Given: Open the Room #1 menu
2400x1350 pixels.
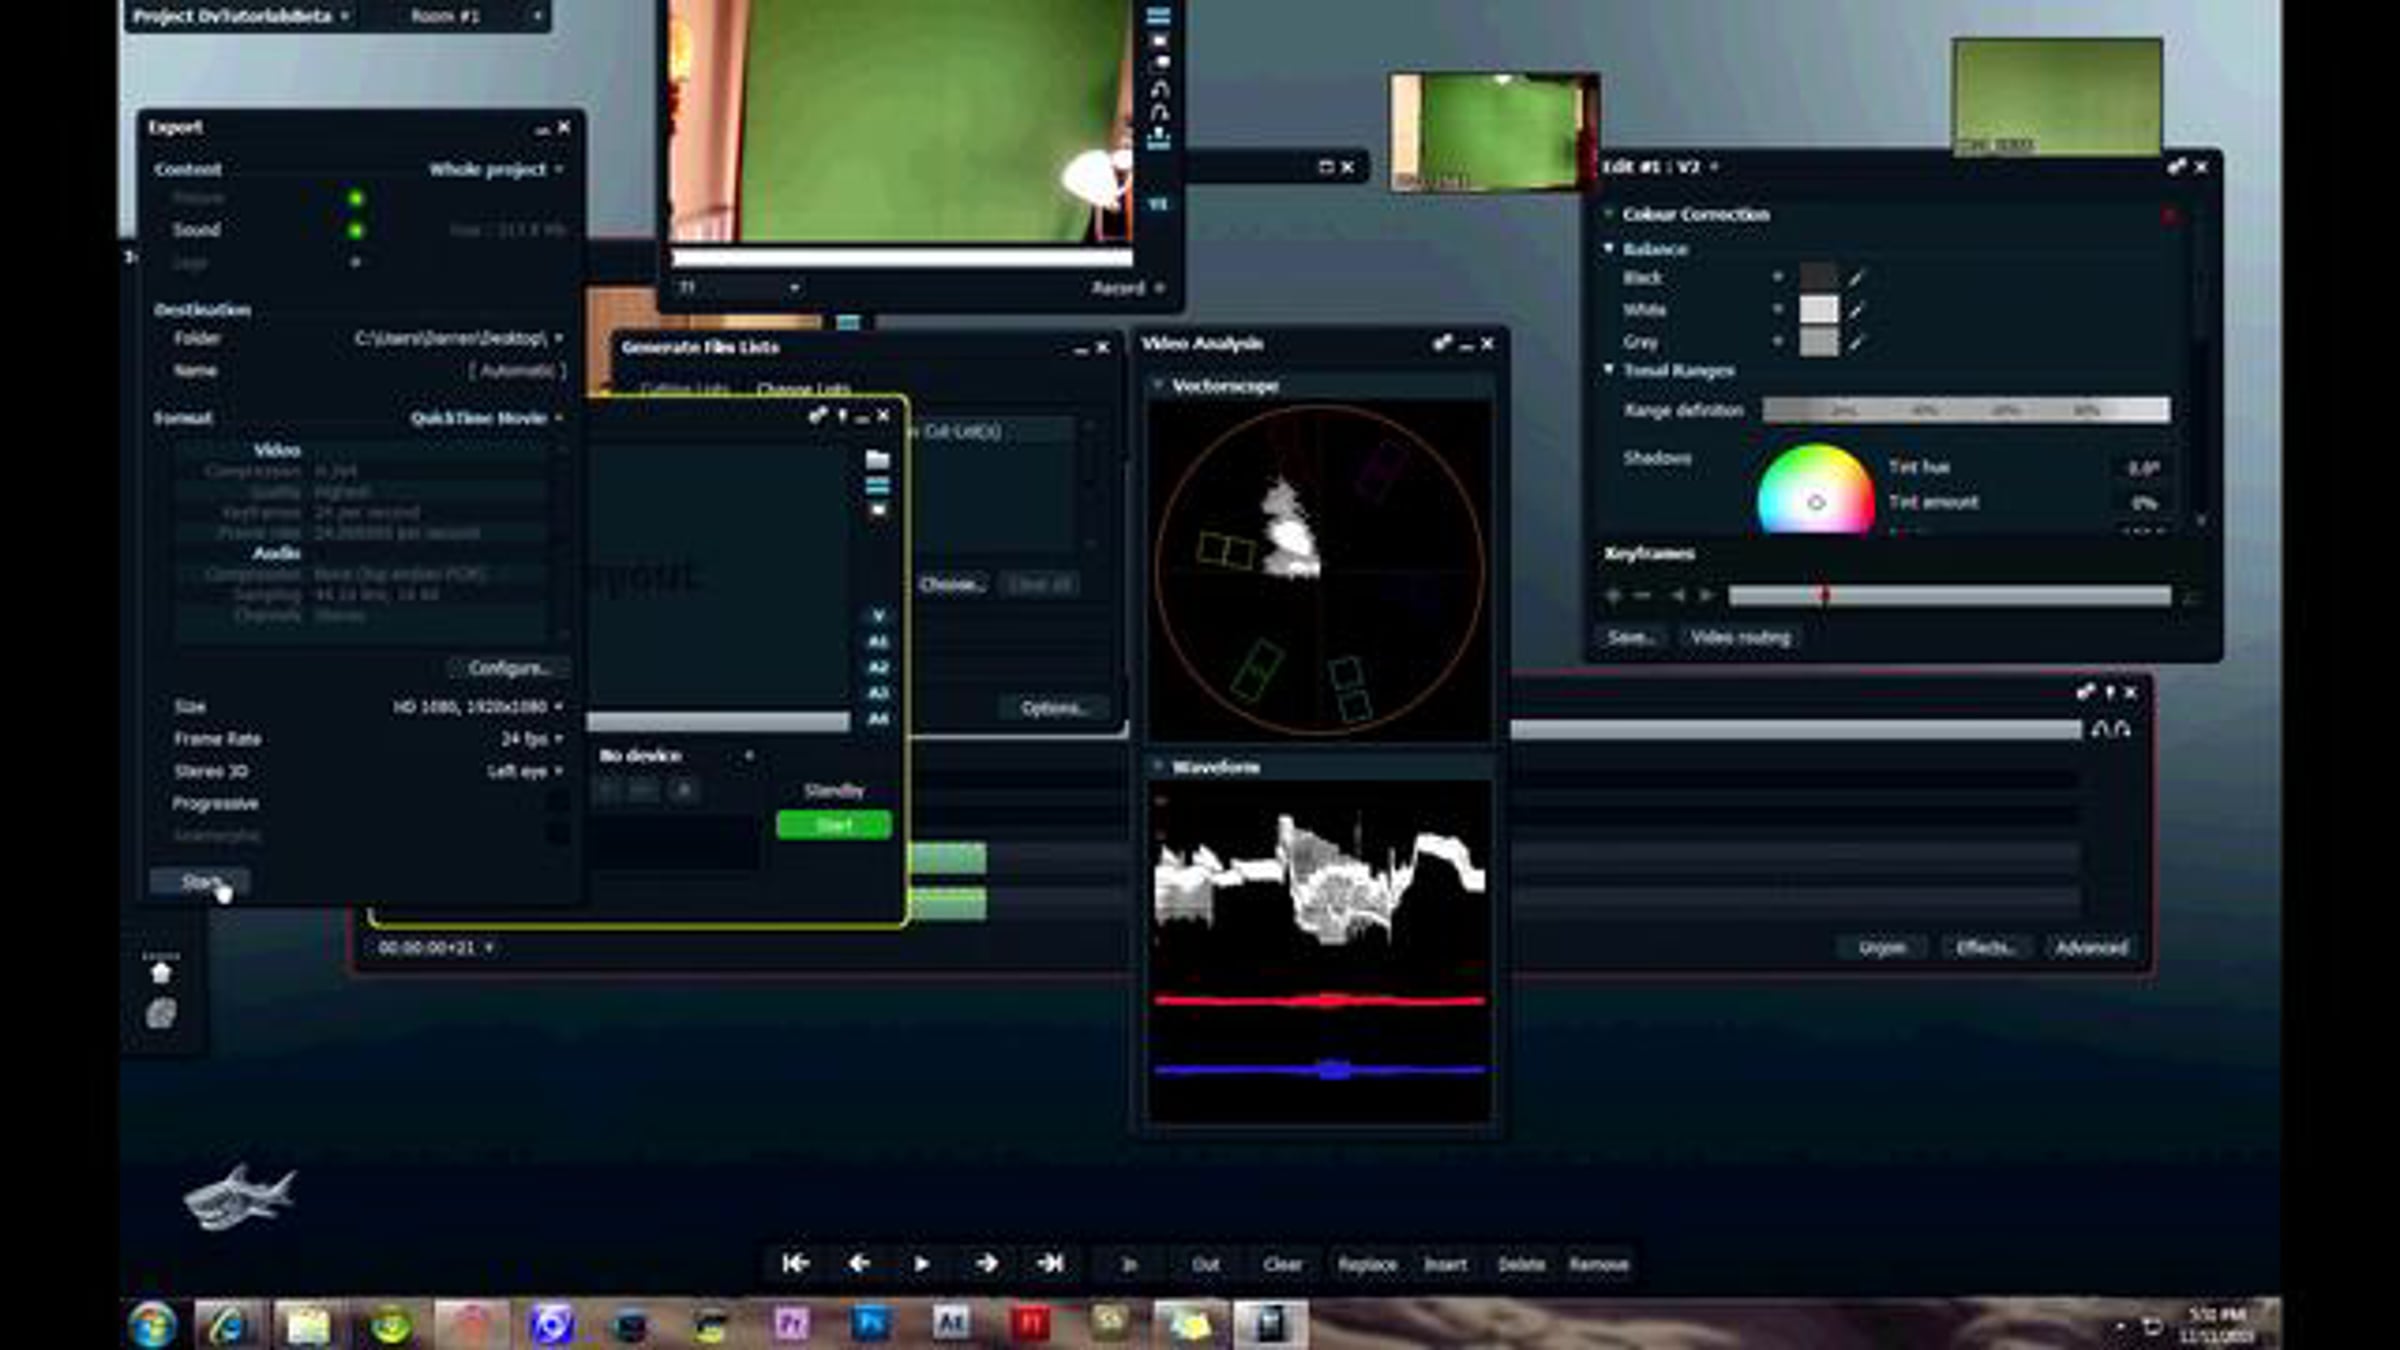Looking at the screenshot, I should pyautogui.click(x=476, y=16).
